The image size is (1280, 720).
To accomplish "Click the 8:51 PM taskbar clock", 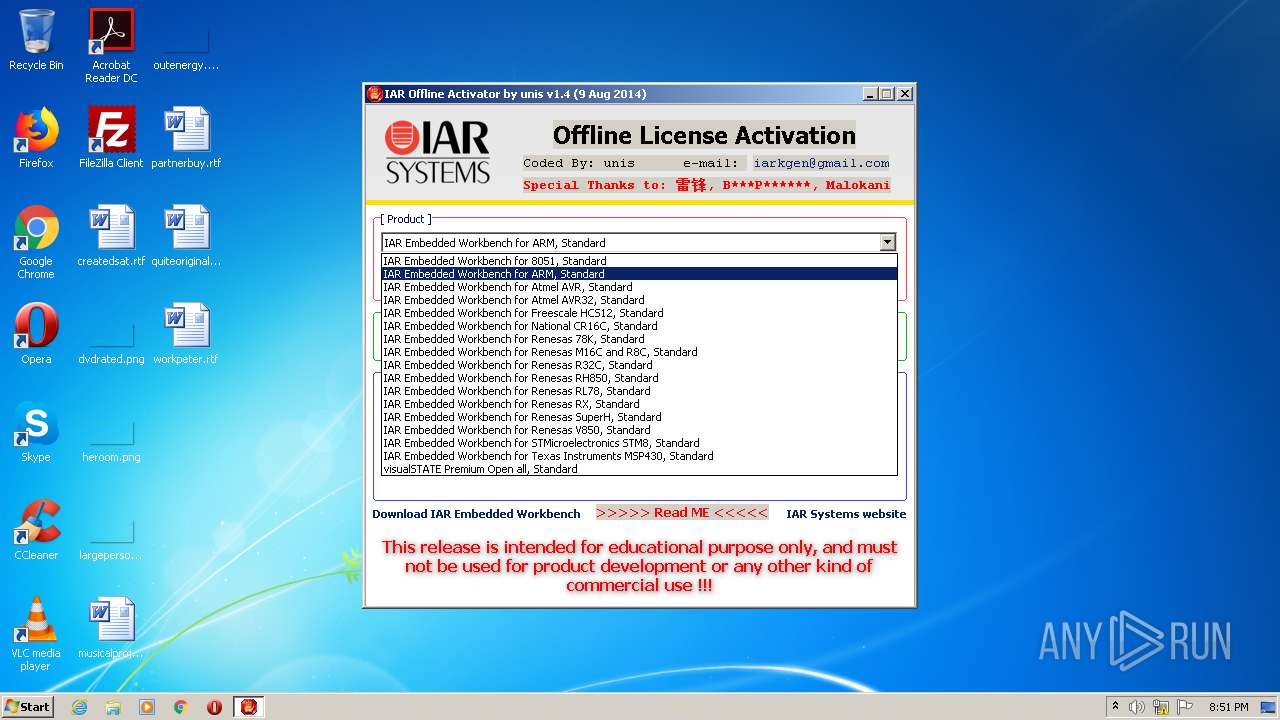I will (x=1228, y=707).
